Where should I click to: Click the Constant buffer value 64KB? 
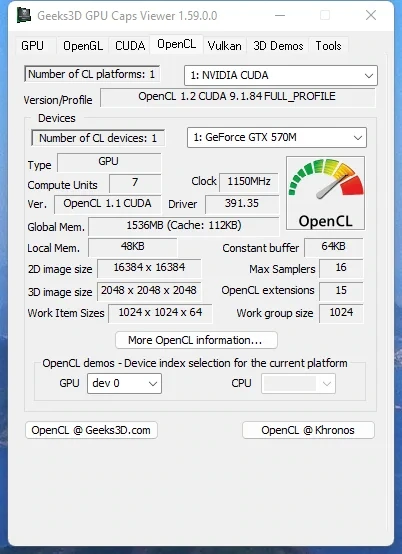[x=333, y=247]
